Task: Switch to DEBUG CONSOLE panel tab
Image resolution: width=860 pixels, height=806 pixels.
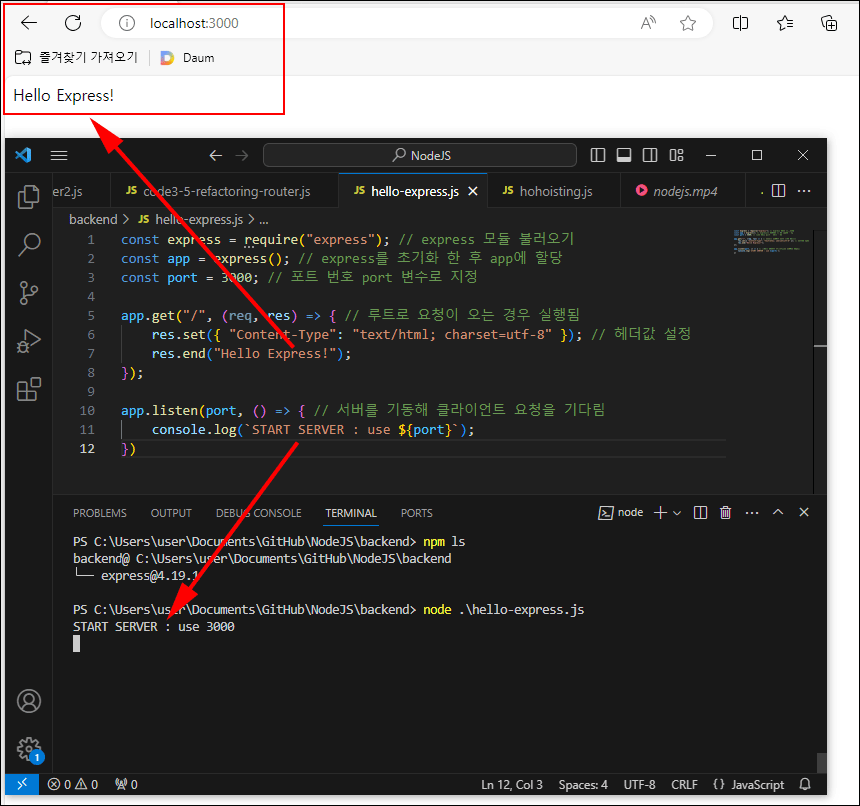Action: click(x=258, y=513)
